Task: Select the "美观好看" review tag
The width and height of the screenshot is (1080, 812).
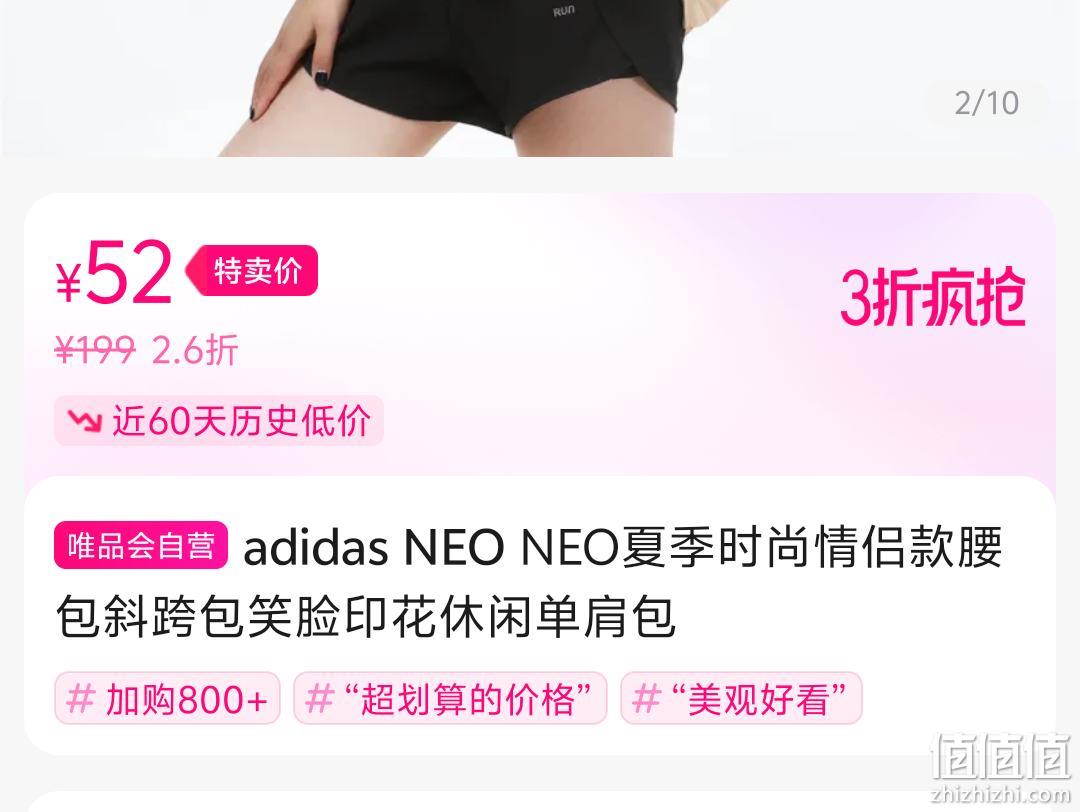Action: pyautogui.click(x=741, y=698)
